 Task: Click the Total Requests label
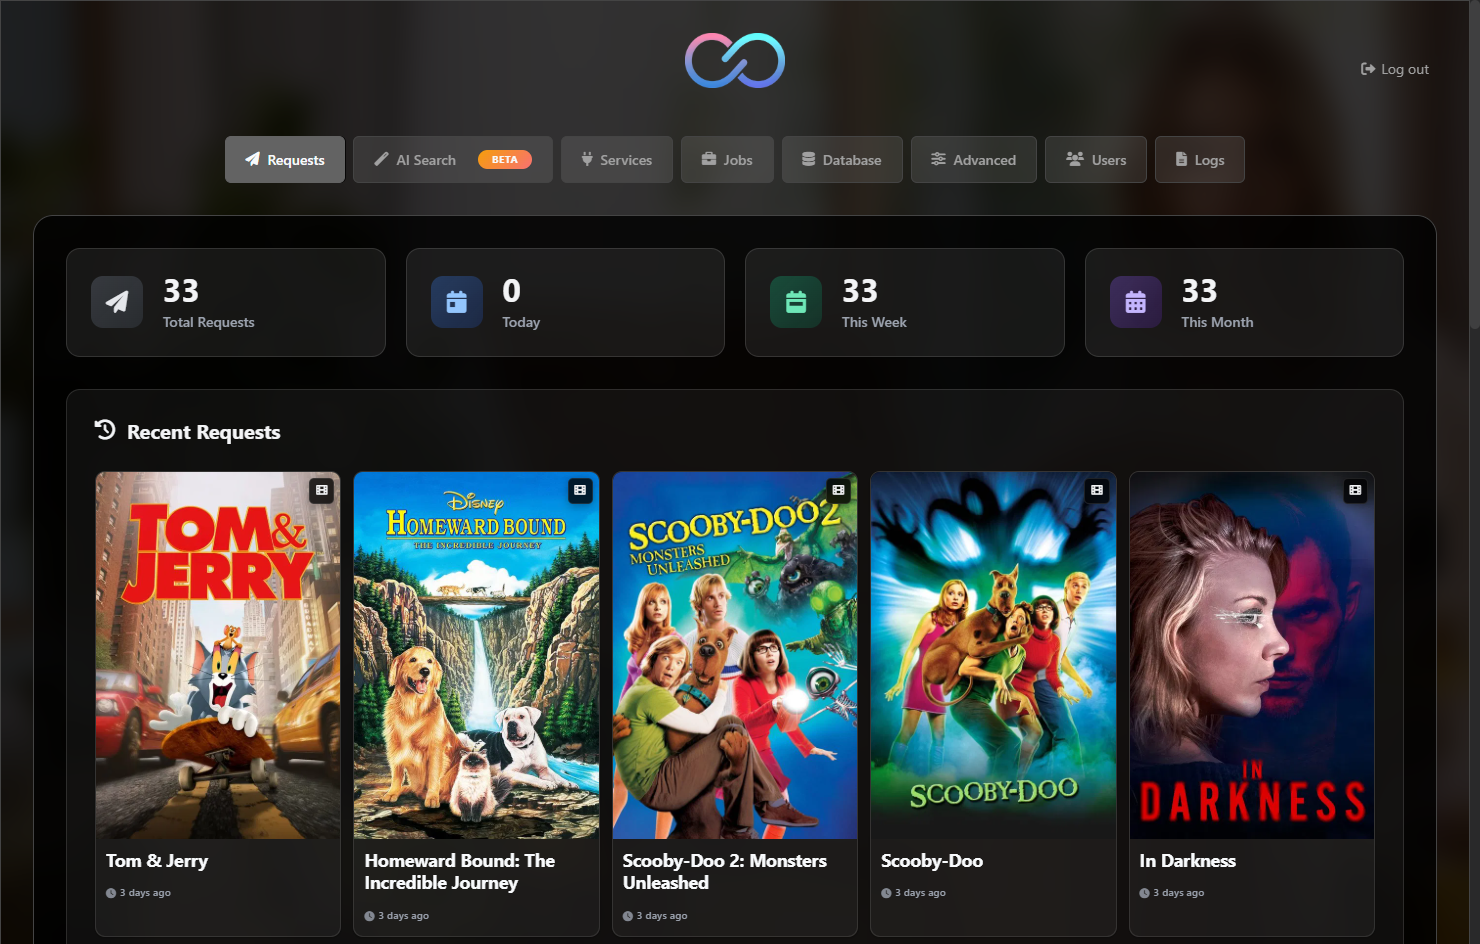(x=209, y=322)
